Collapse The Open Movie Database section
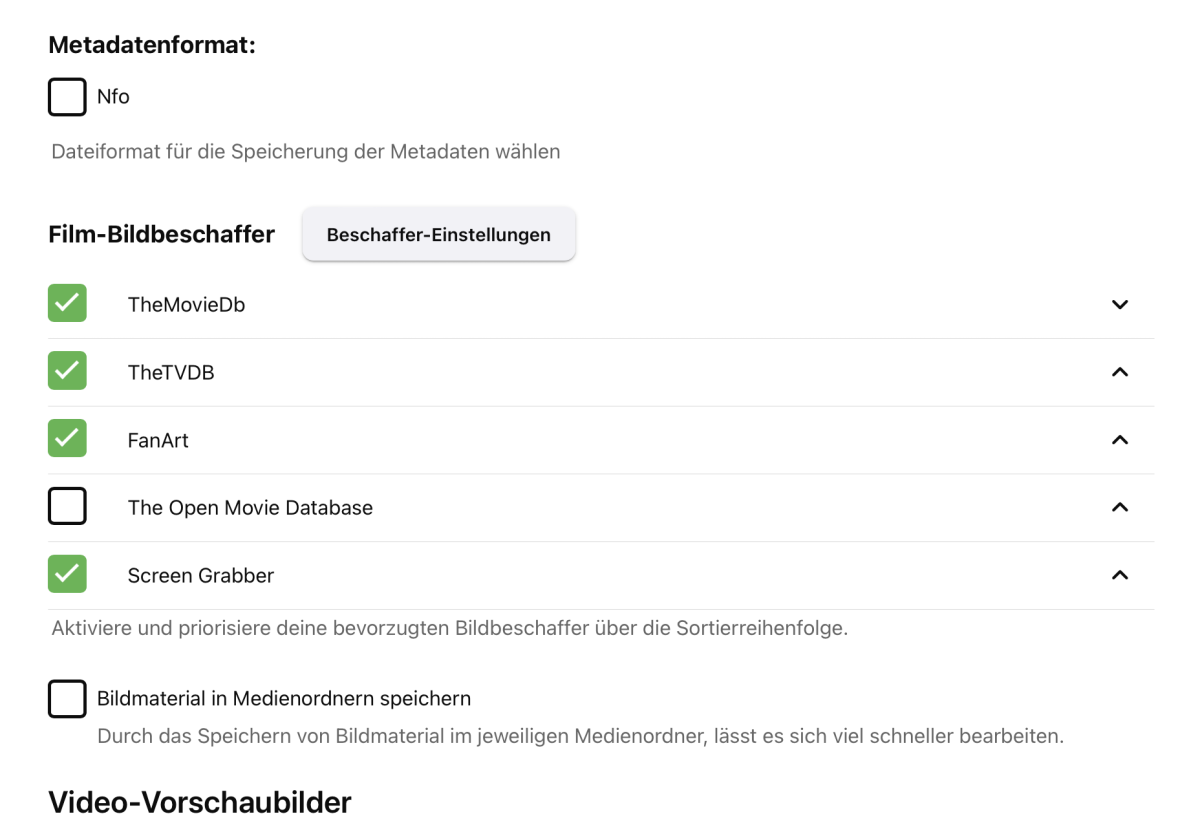Viewport: 1200px width, 825px height. point(1120,507)
